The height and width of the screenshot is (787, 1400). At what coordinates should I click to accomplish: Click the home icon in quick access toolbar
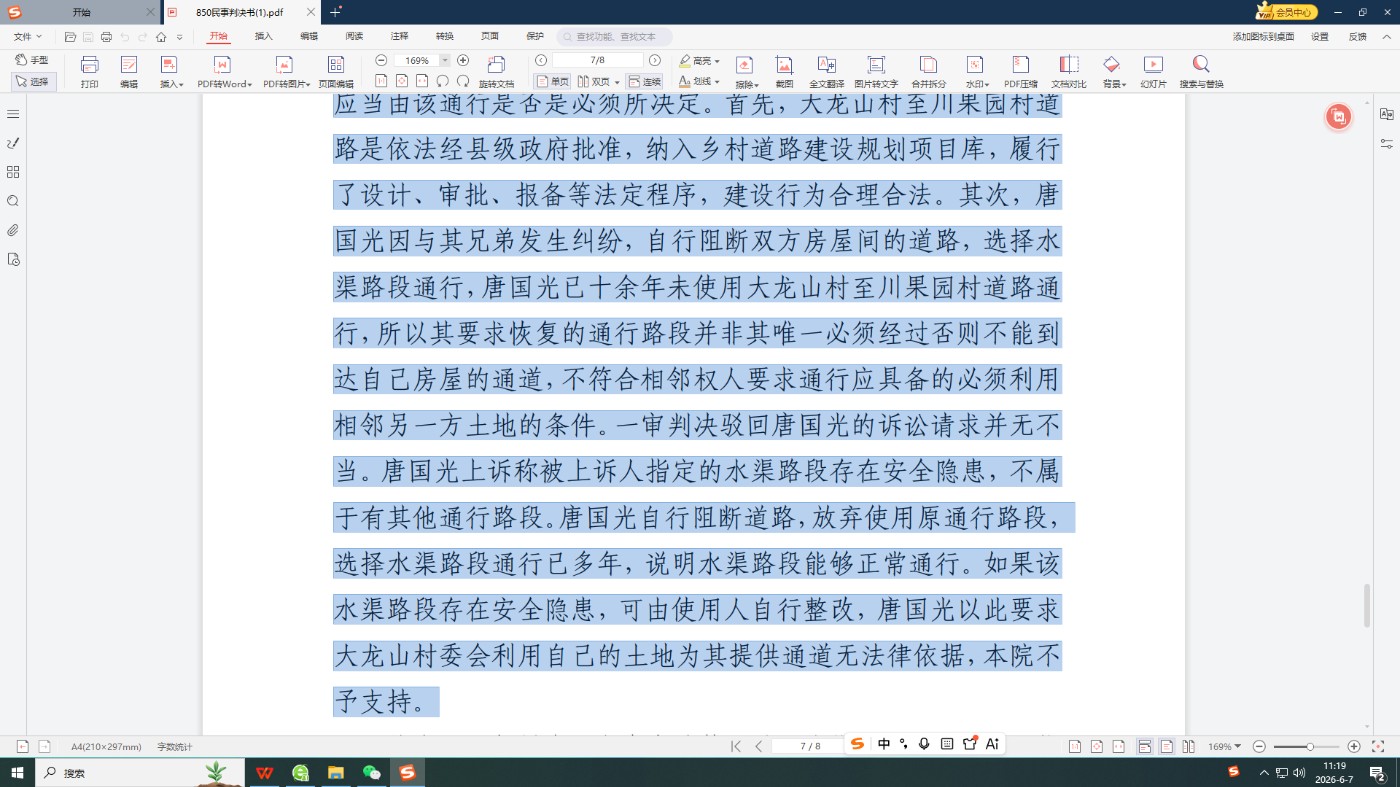click(160, 37)
